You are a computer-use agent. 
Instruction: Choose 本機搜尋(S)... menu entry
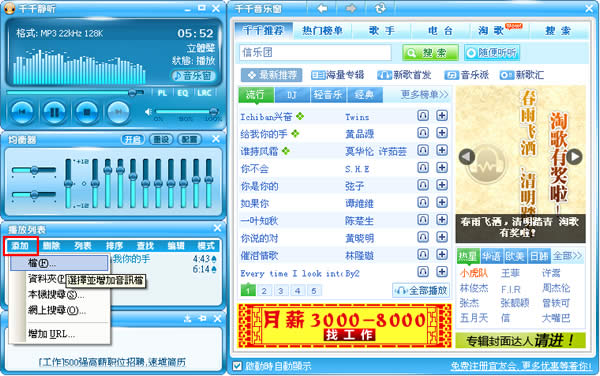[59, 295]
